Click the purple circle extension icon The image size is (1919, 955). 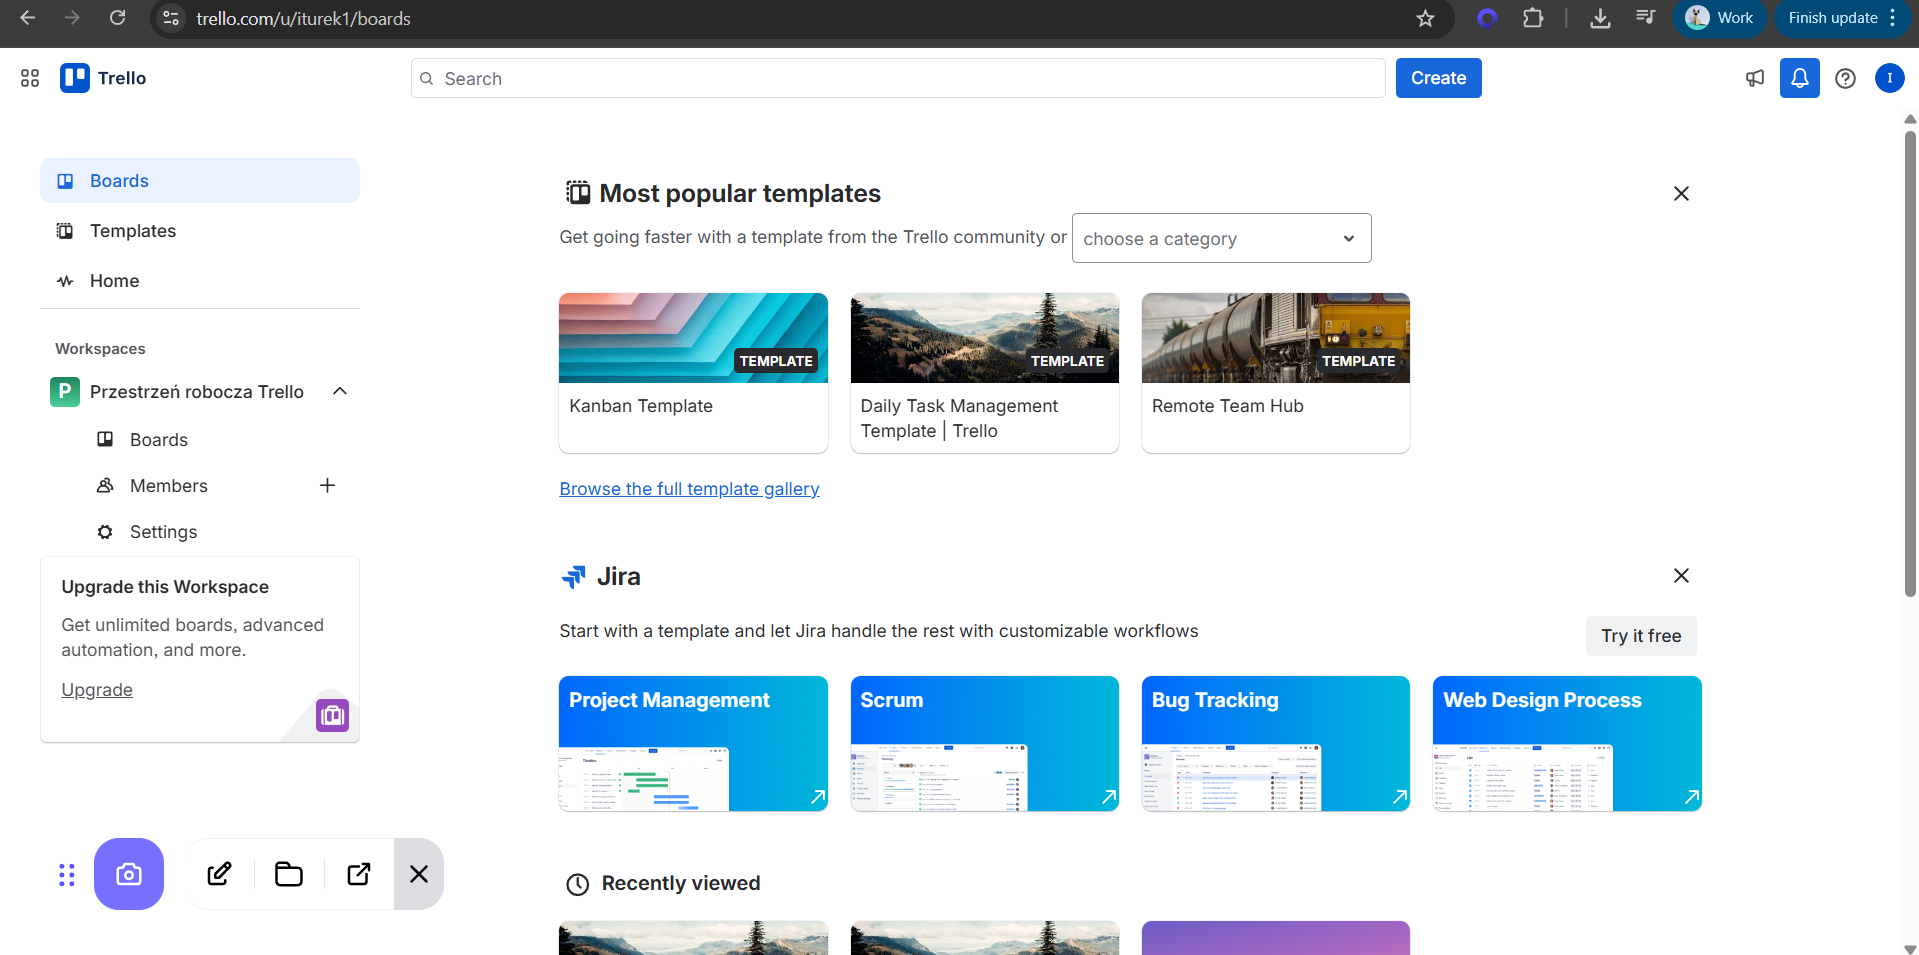(x=1487, y=18)
